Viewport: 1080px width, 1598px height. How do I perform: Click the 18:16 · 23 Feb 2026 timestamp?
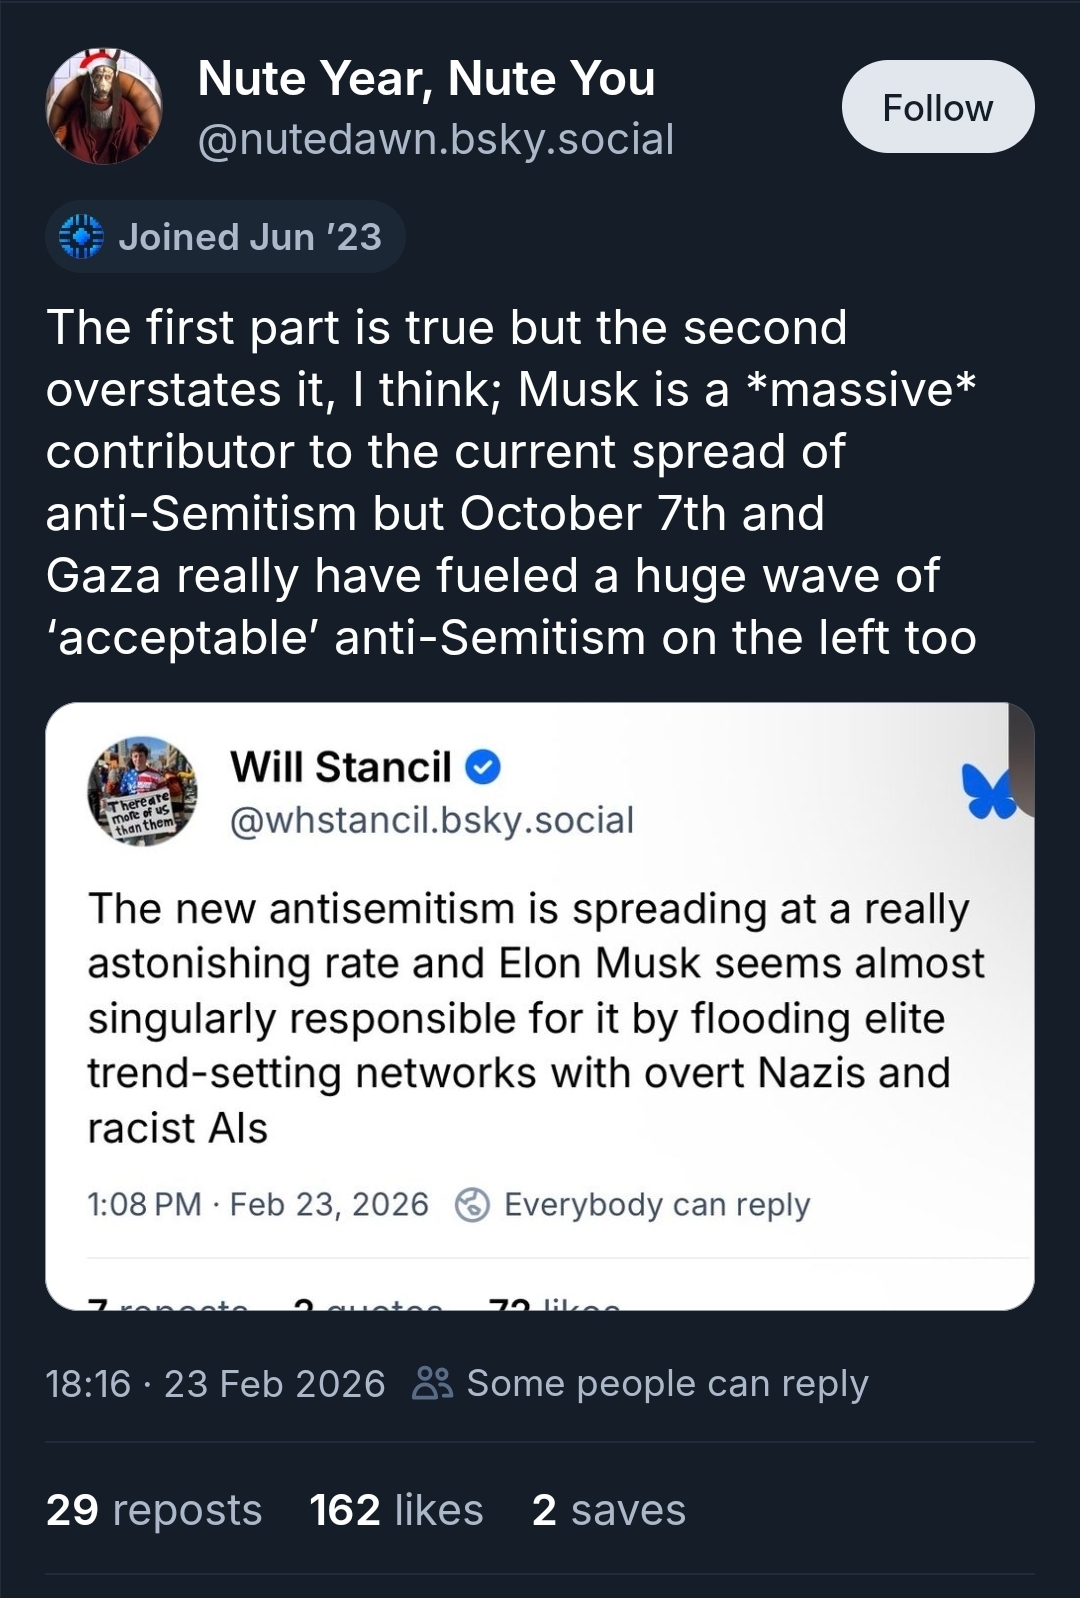pos(215,1384)
